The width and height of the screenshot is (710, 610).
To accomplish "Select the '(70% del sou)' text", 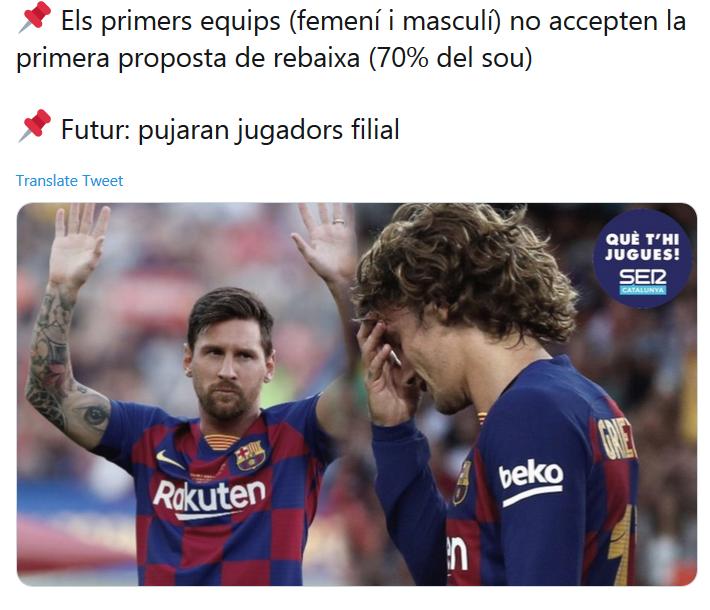I will 451,58.
